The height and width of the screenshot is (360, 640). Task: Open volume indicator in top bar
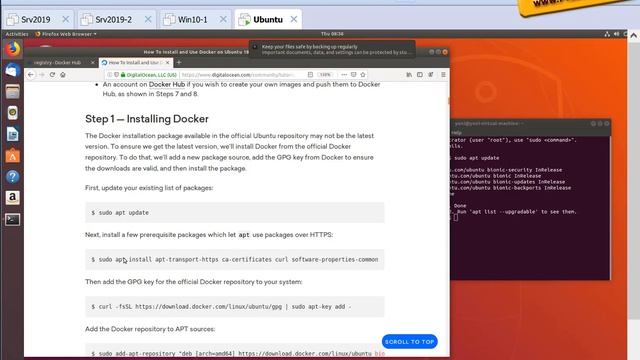[x=616, y=34]
